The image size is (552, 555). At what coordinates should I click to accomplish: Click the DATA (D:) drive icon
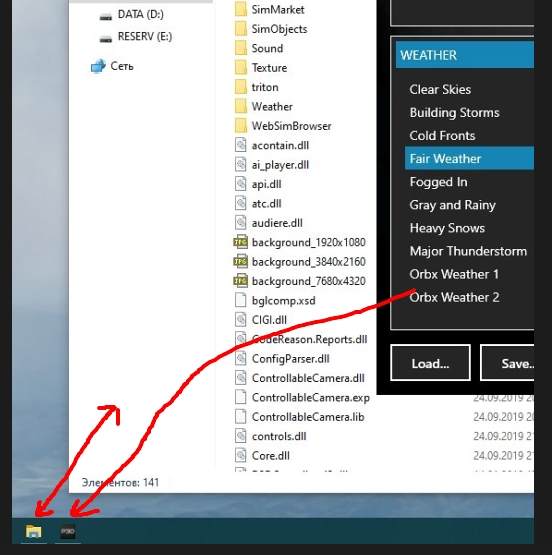click(x=105, y=16)
